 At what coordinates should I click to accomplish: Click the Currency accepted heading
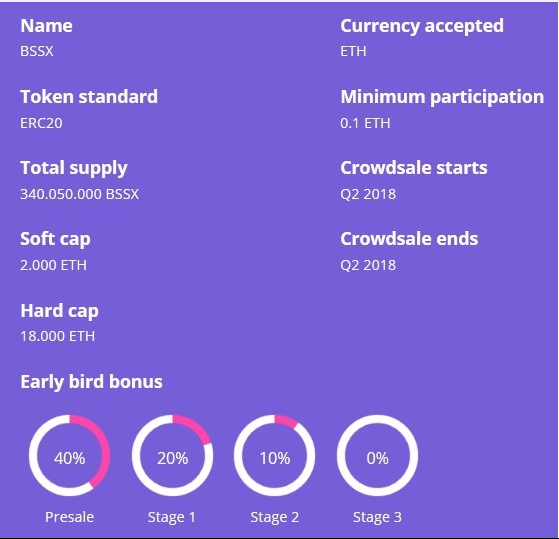[x=422, y=26]
